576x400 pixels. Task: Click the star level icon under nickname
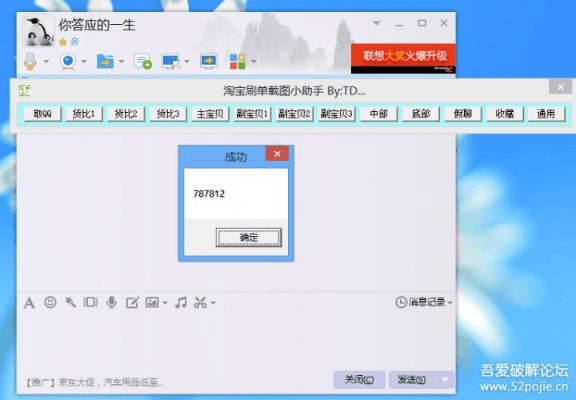pyautogui.click(x=63, y=42)
